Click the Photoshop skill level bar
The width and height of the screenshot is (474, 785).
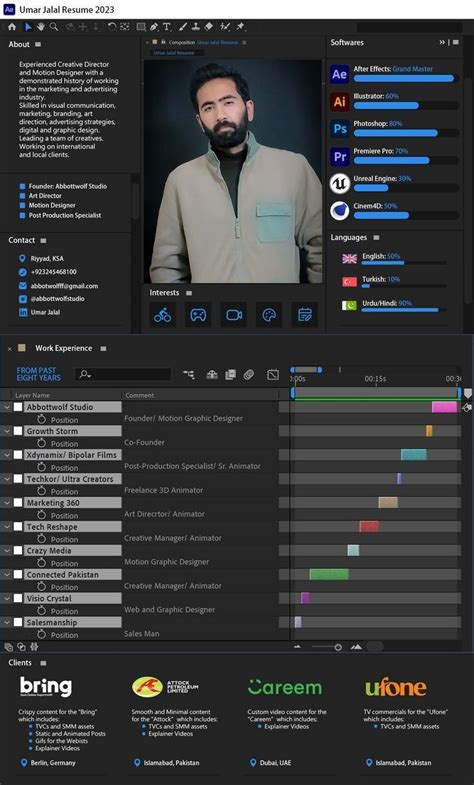[406, 133]
